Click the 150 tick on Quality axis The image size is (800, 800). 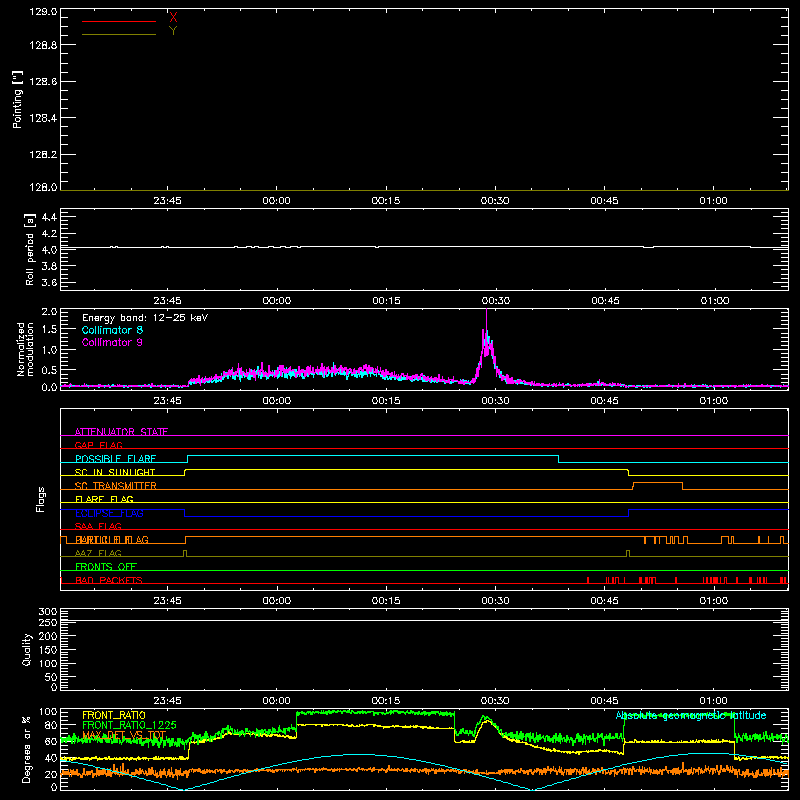pyautogui.click(x=48, y=650)
